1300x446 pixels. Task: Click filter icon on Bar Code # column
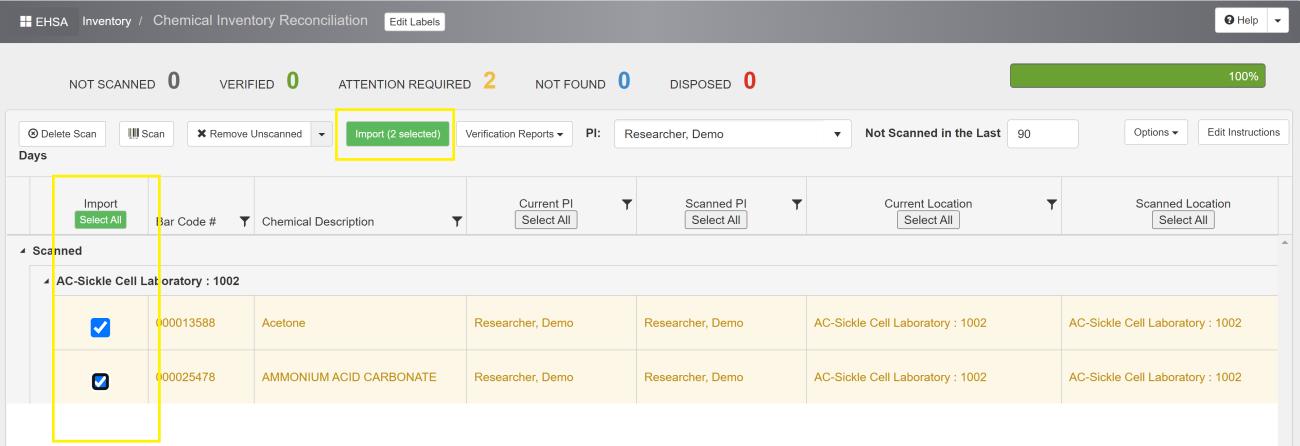245,221
